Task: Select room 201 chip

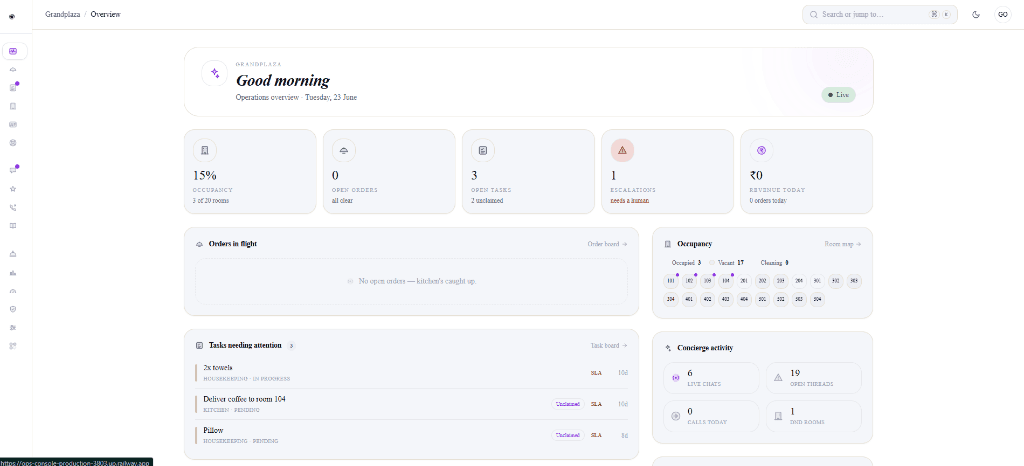Action: point(744,281)
